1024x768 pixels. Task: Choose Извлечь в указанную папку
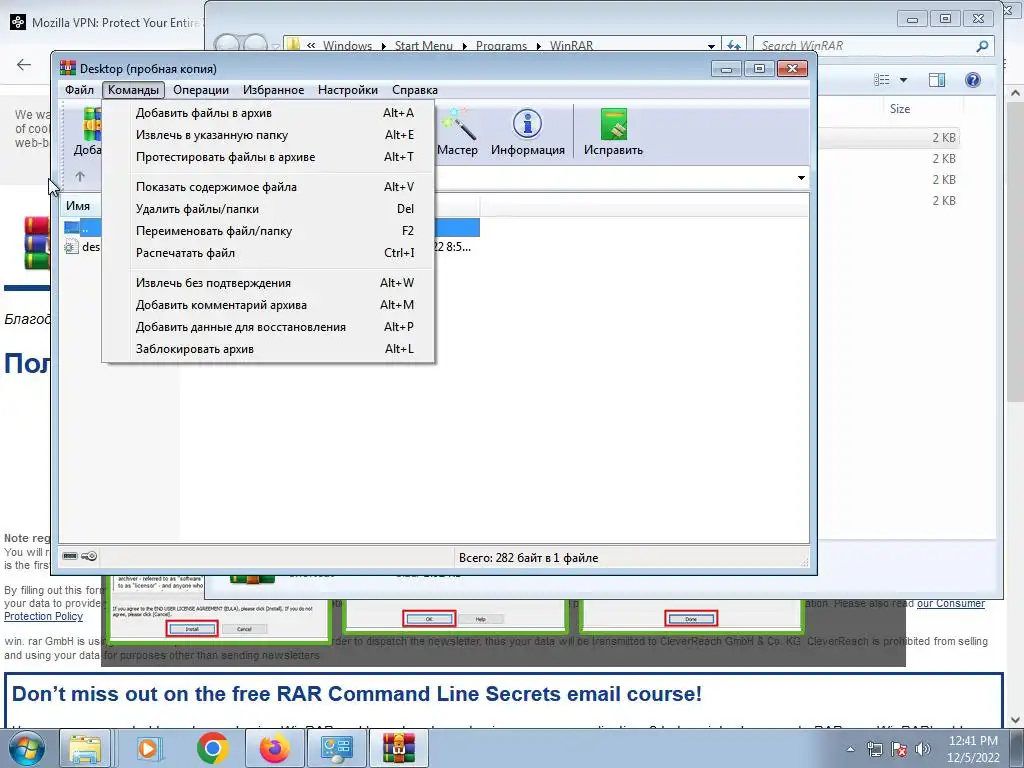click(268, 135)
